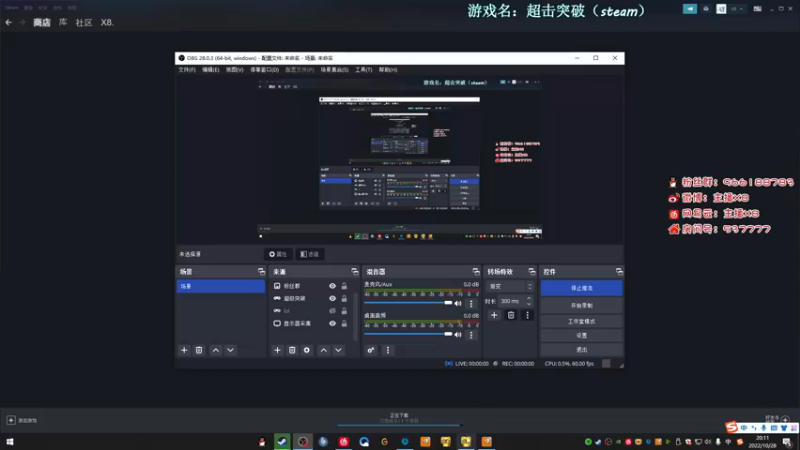Viewport: 800px width, 450px height.
Task: Open options dots for desktop audio channel
Action: coord(471,335)
